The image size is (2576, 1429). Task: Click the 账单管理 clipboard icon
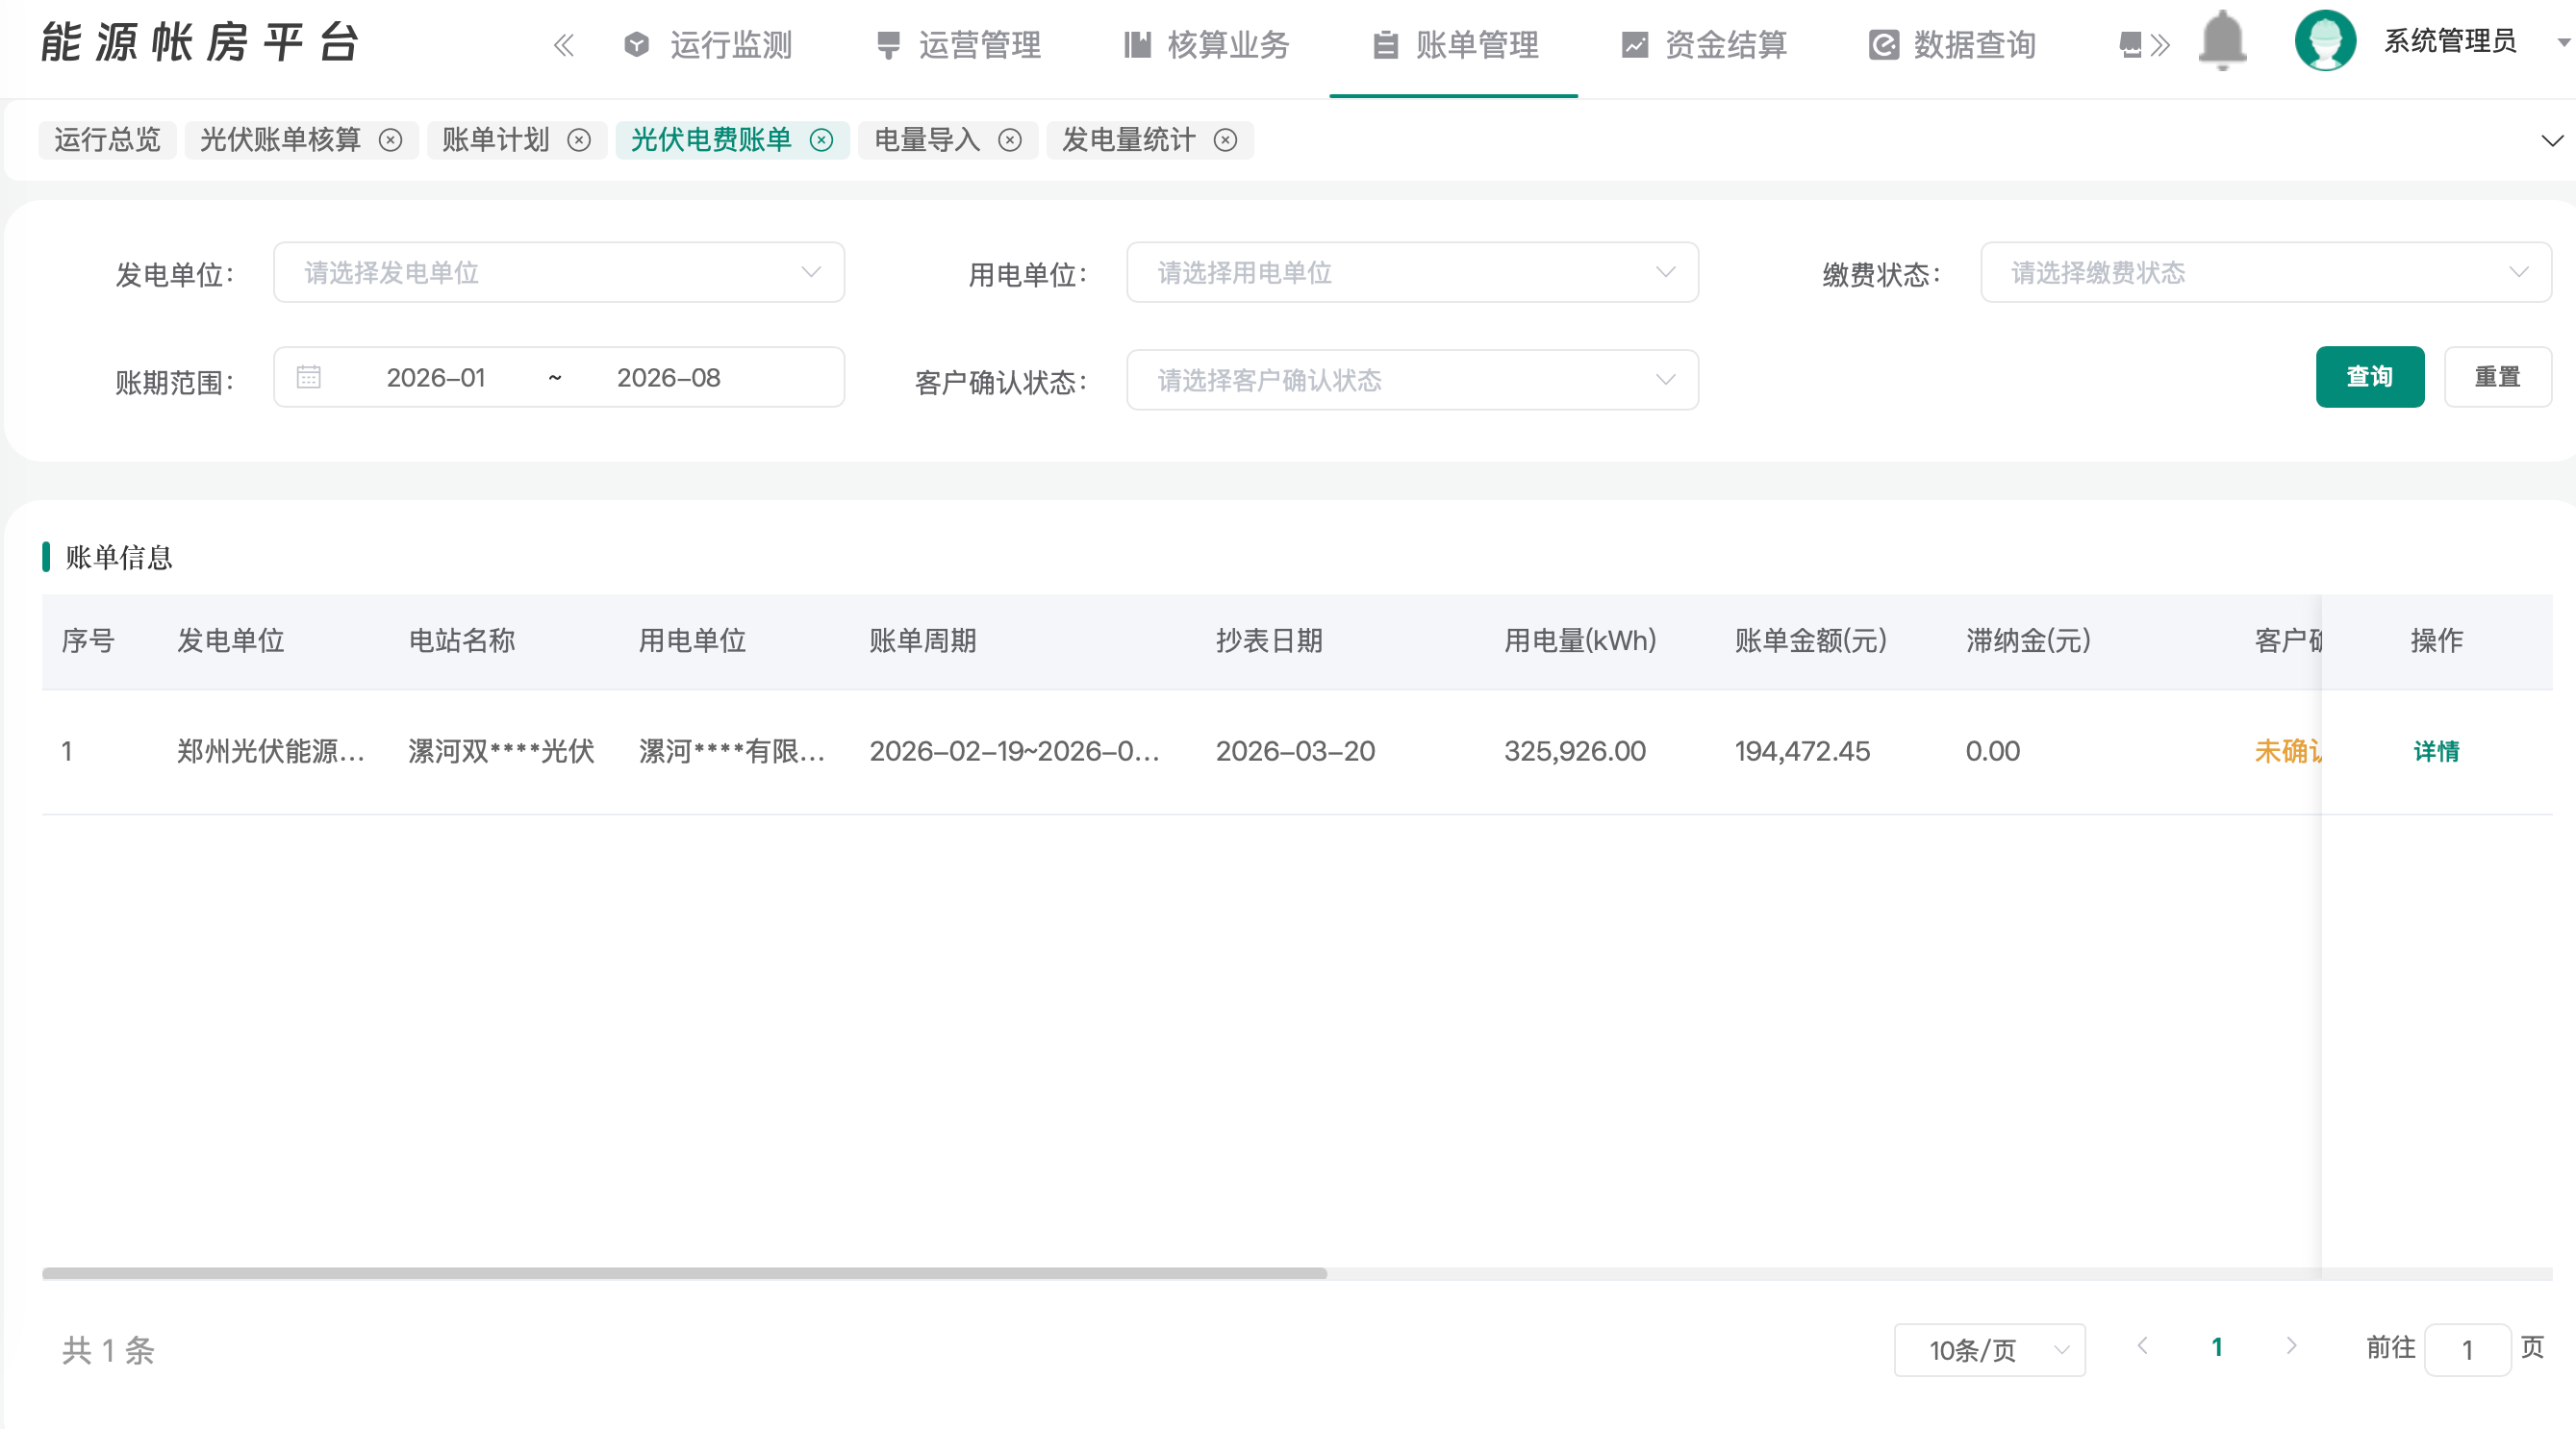click(1385, 45)
